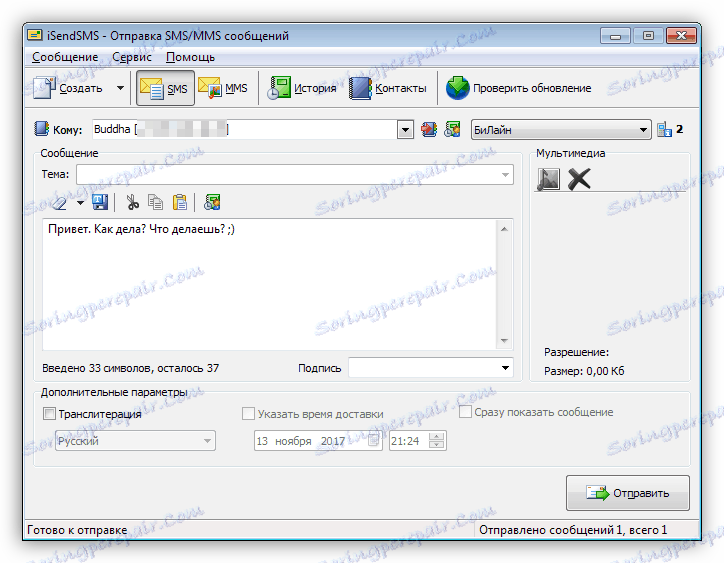Screen dimensions: 724x563
Task: Click the time spinner up arrow
Action: point(436,436)
